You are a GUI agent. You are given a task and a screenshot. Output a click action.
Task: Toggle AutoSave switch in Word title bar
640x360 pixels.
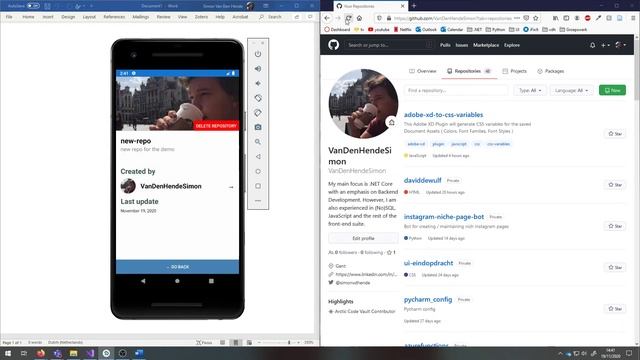(x=33, y=6)
